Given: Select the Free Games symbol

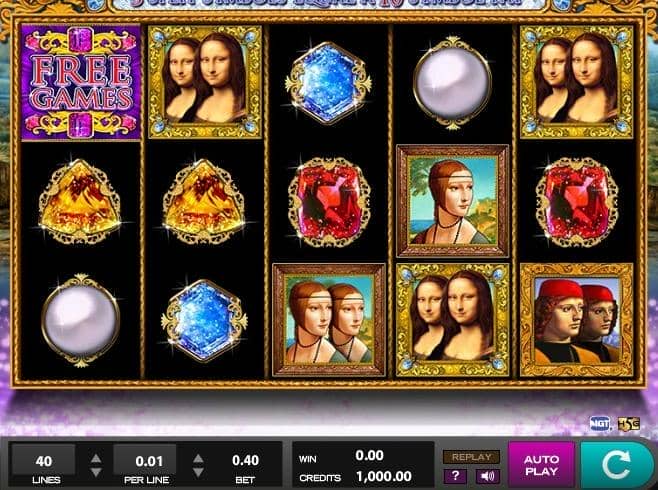Looking at the screenshot, I should (x=81, y=82).
